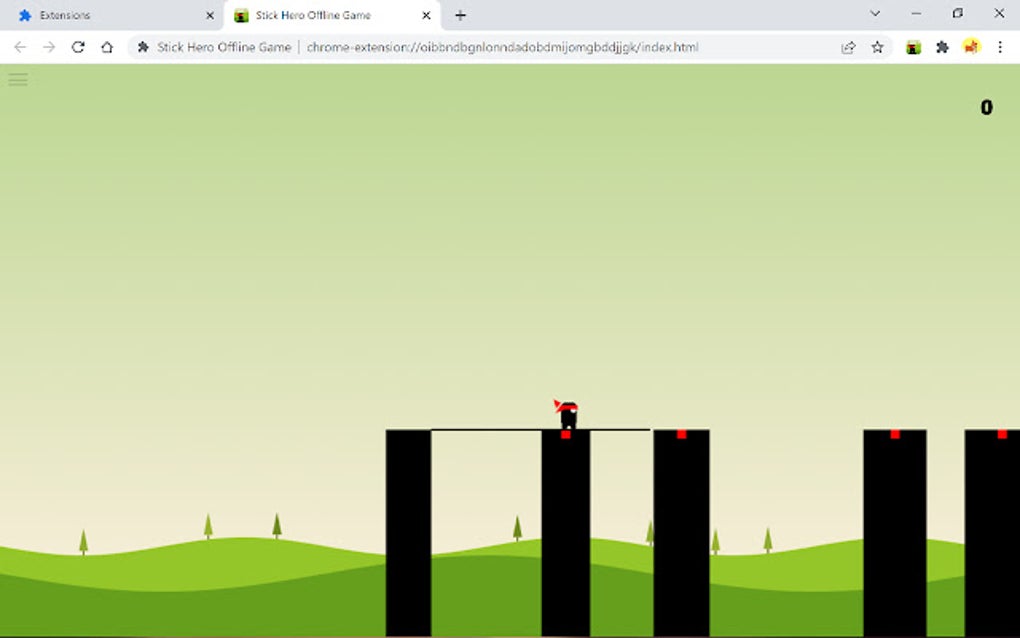Click the score counter showing 0

pos(986,107)
